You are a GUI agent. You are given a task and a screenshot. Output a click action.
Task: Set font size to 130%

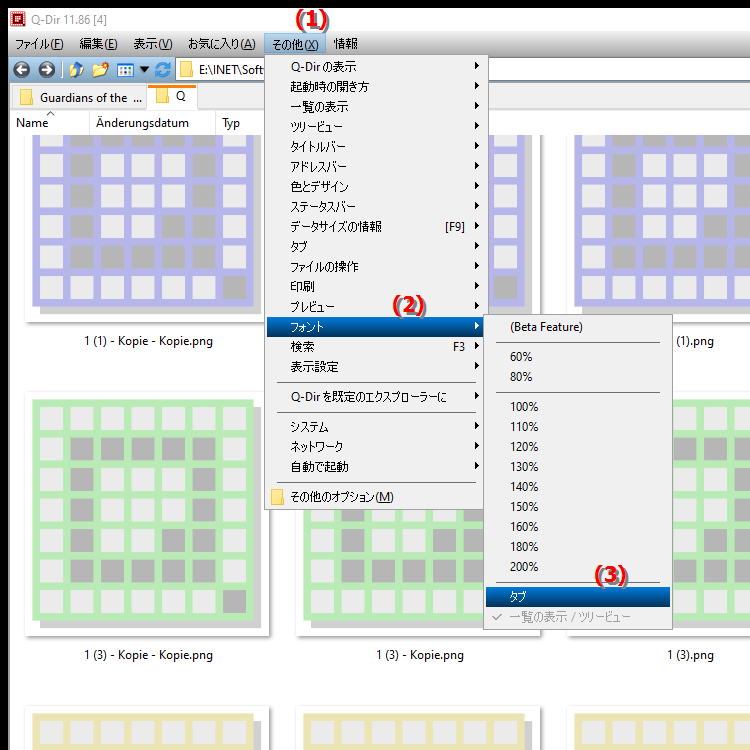pos(578,467)
